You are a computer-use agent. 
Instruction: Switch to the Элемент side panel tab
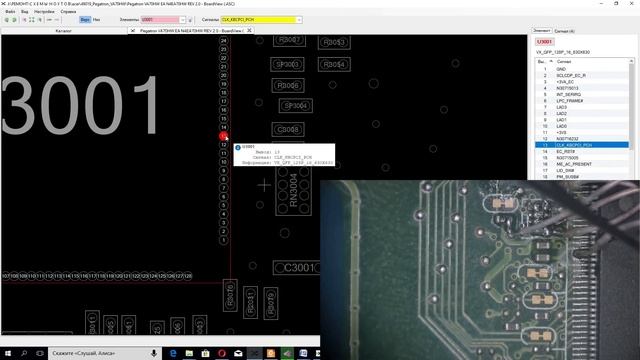[x=542, y=31]
